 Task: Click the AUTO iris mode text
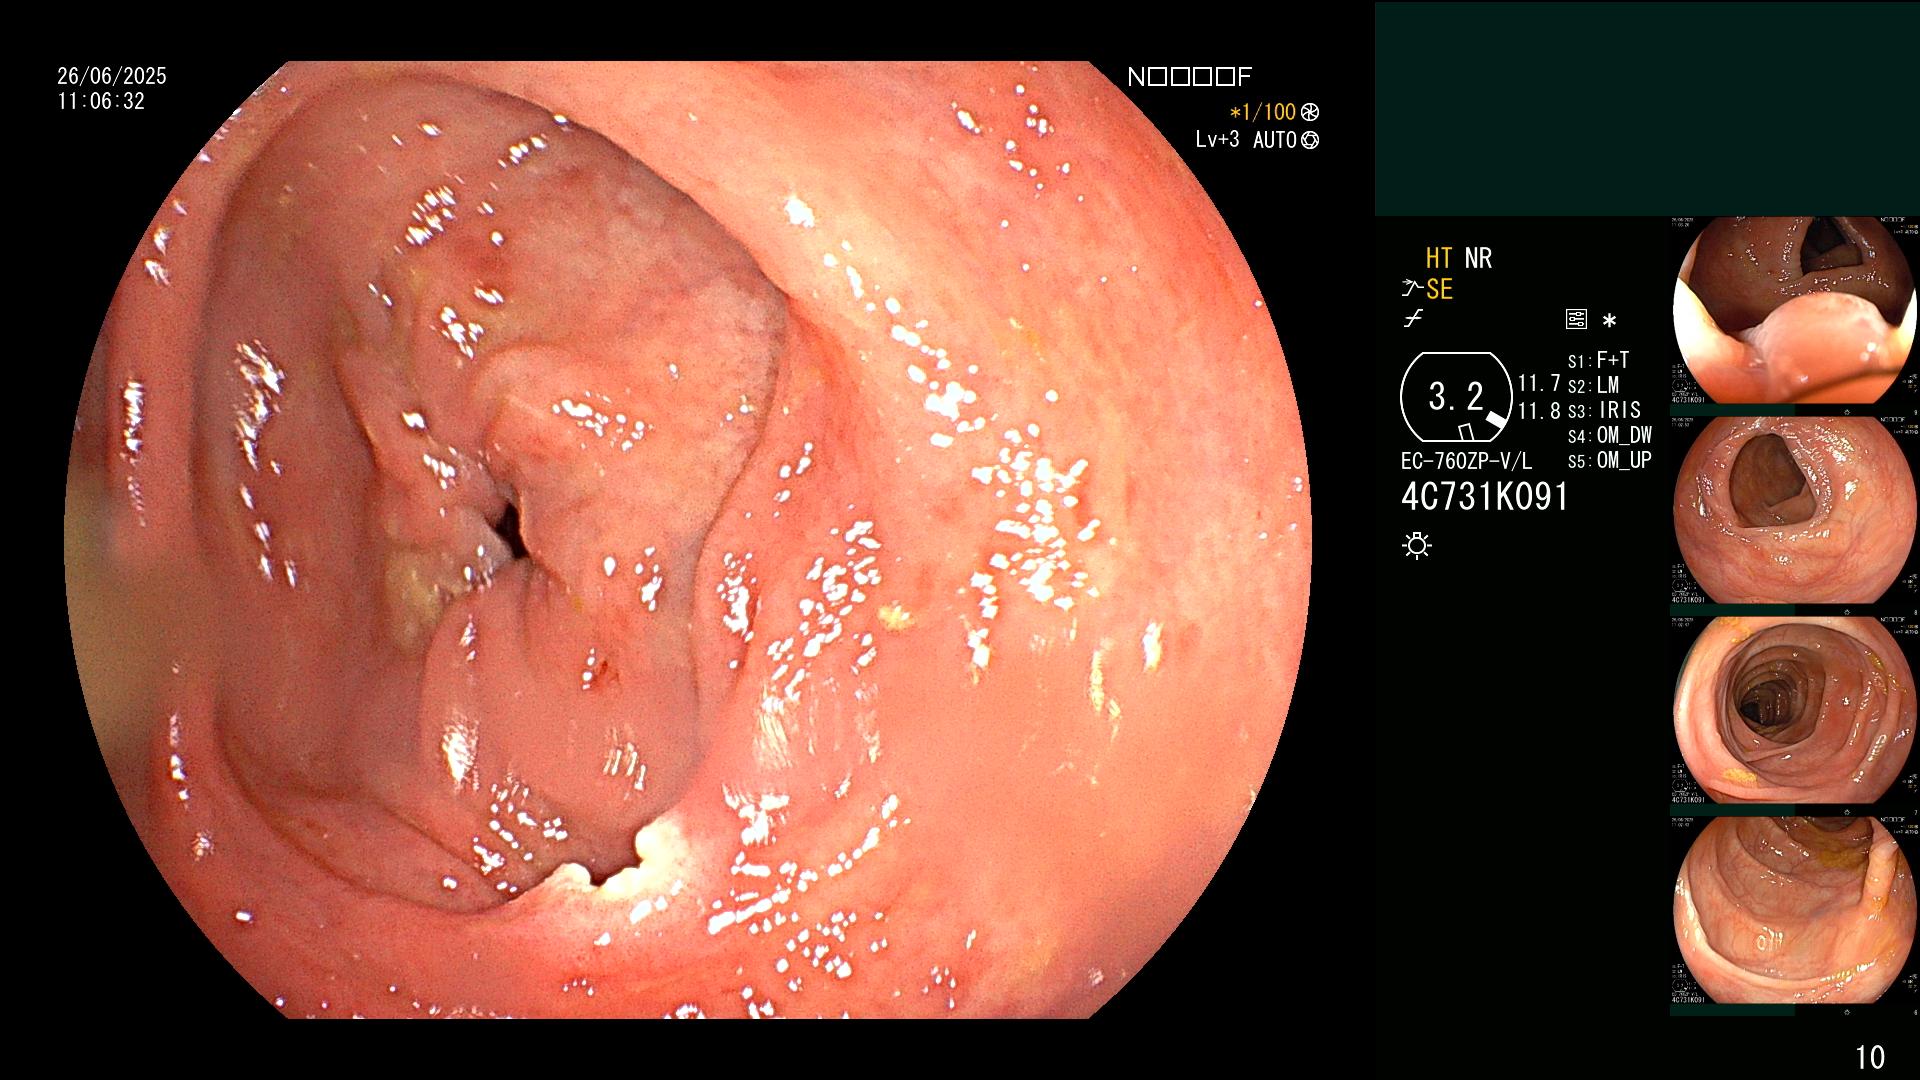(x=1275, y=140)
